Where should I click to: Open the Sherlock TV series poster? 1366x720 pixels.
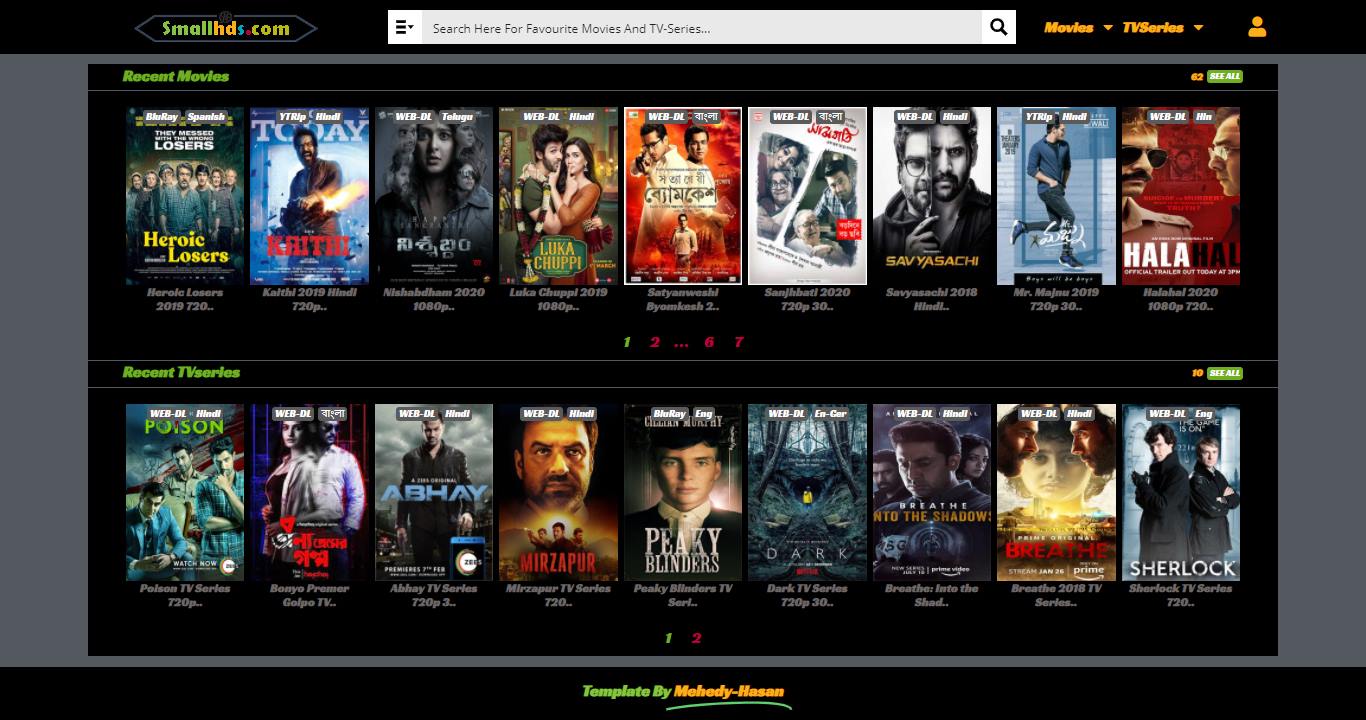click(x=1181, y=492)
